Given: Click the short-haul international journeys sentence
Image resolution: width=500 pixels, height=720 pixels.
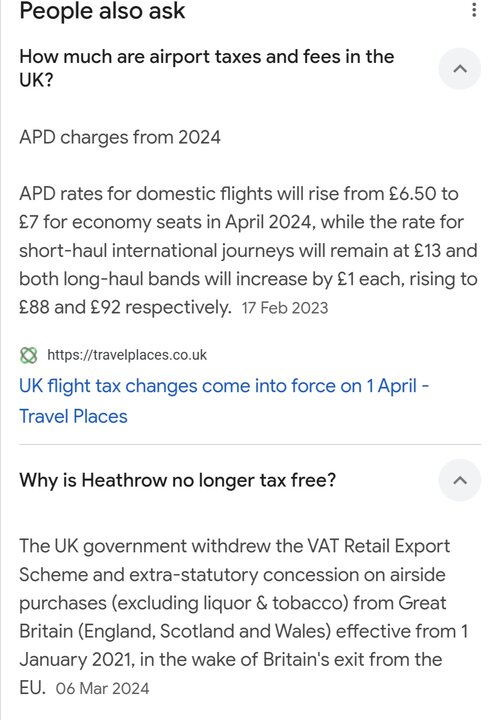Looking at the screenshot, I should (x=248, y=251).
